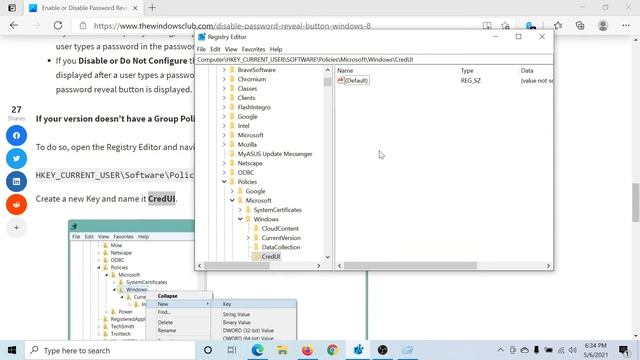Open a new browser tab
The image size is (640, 360).
(x=152, y=8)
